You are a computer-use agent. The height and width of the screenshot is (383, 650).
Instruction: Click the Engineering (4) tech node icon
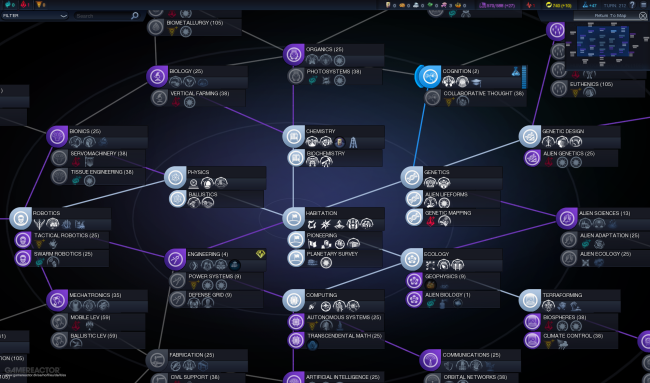click(175, 259)
